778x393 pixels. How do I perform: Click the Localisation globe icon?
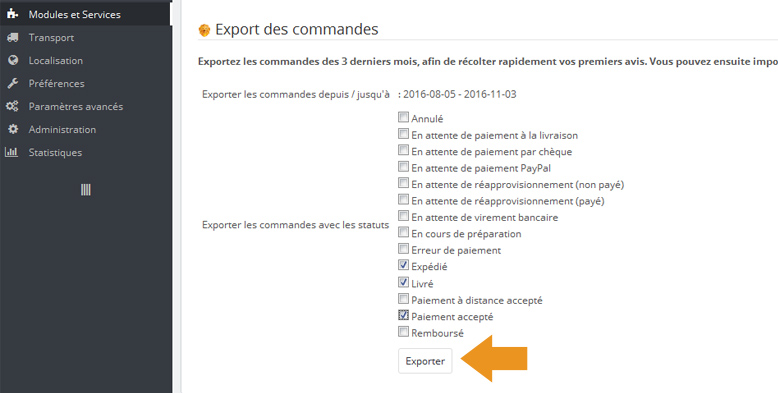click(x=13, y=61)
